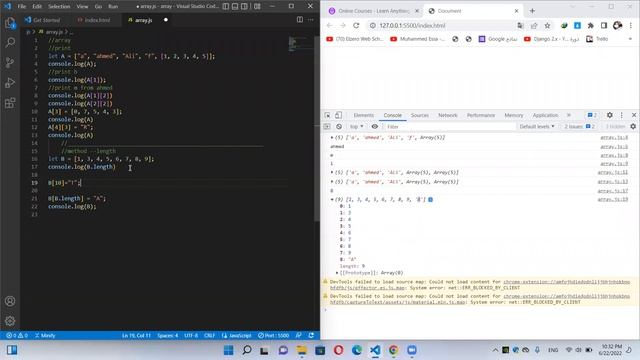Image resolution: width=640 pixels, height=360 pixels.
Task: Open Chrome Extensions puzzle icon
Action: [591, 25]
